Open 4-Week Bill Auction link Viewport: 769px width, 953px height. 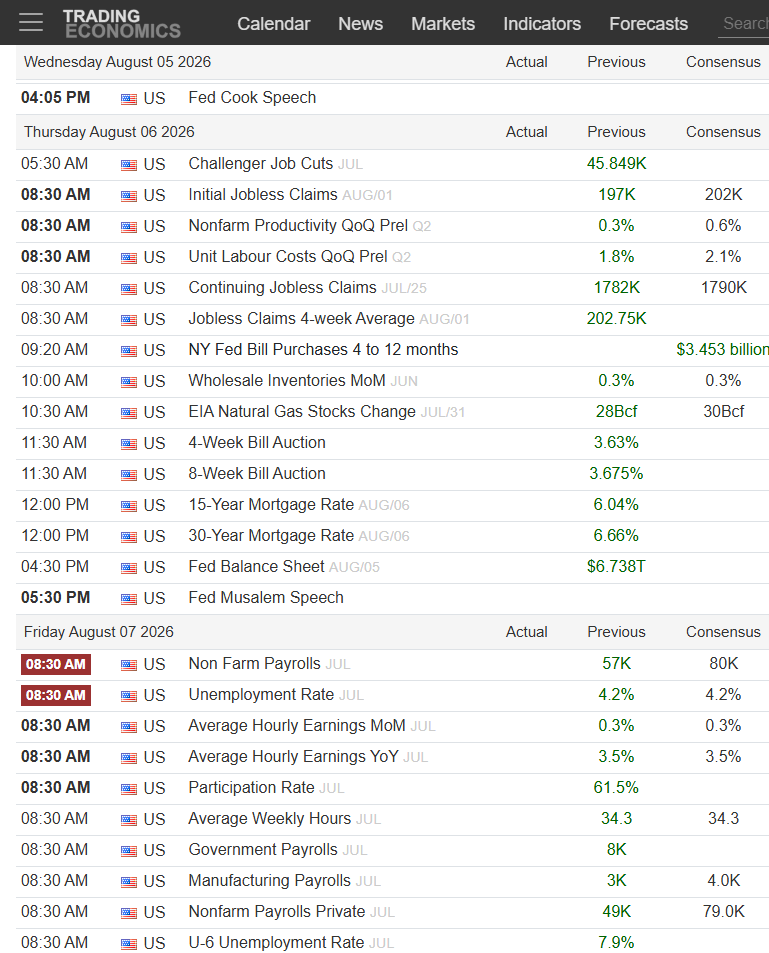pos(257,442)
